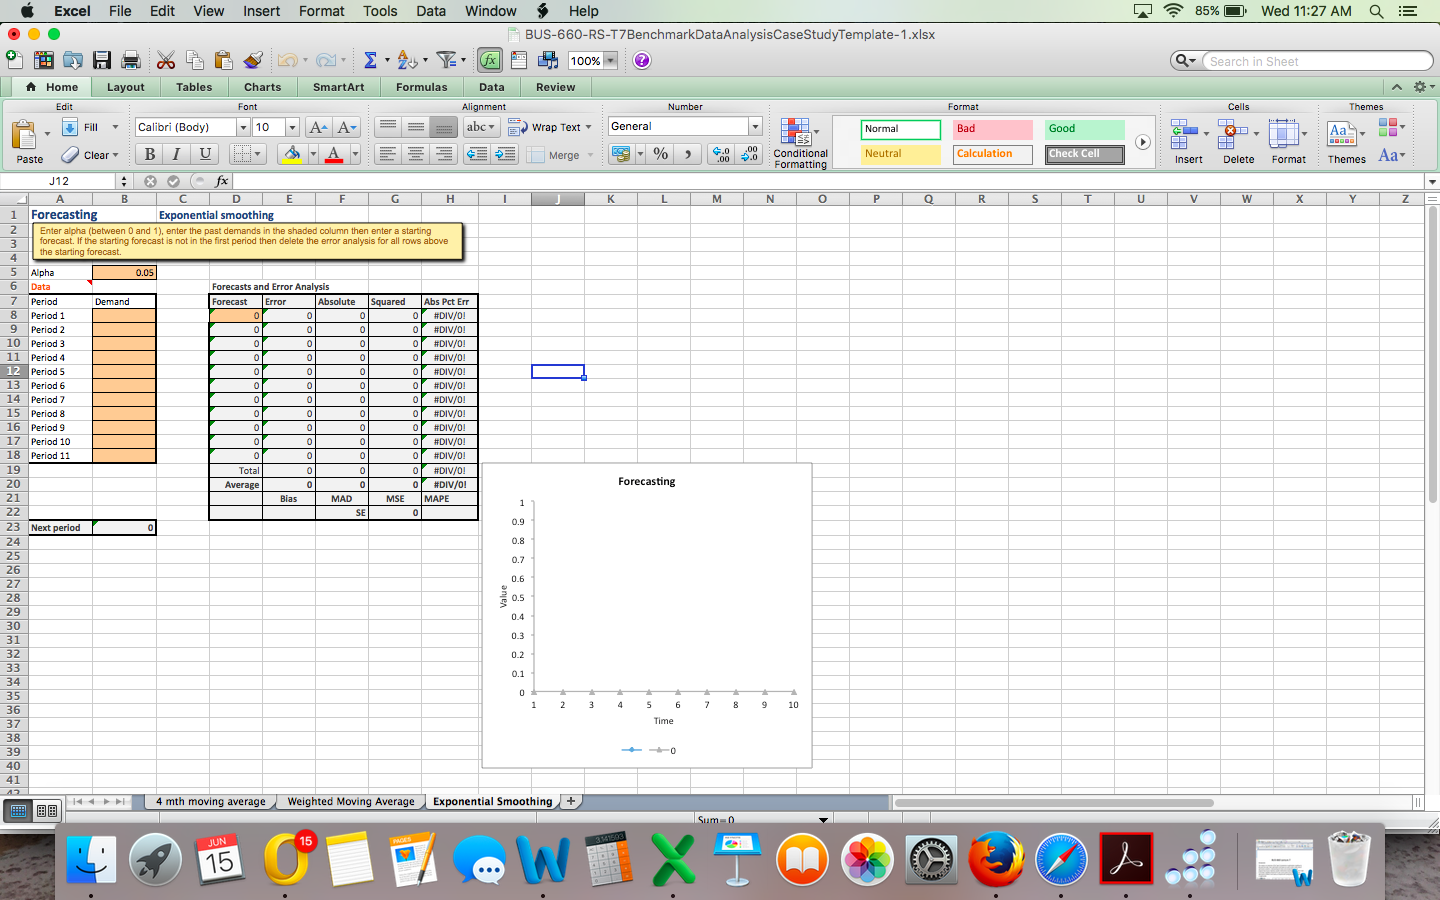This screenshot has height=900, width=1440.
Task: Open the Data ribbon tab
Action: click(492, 87)
